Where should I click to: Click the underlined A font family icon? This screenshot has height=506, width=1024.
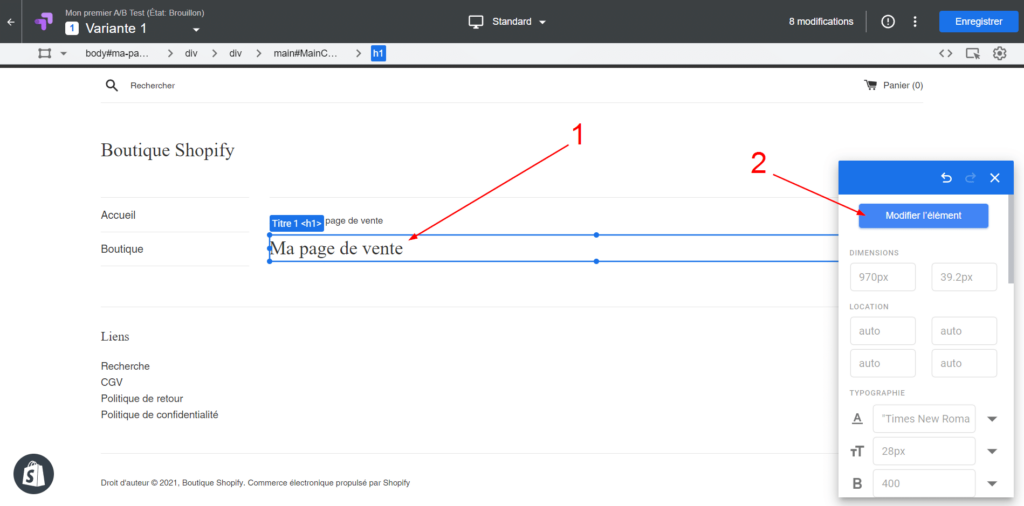(x=857, y=419)
